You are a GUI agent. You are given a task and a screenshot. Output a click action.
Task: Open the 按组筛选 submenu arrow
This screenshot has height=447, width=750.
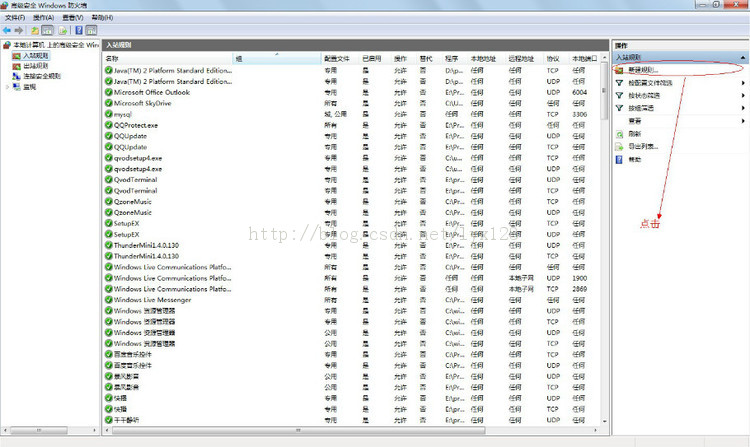743,108
